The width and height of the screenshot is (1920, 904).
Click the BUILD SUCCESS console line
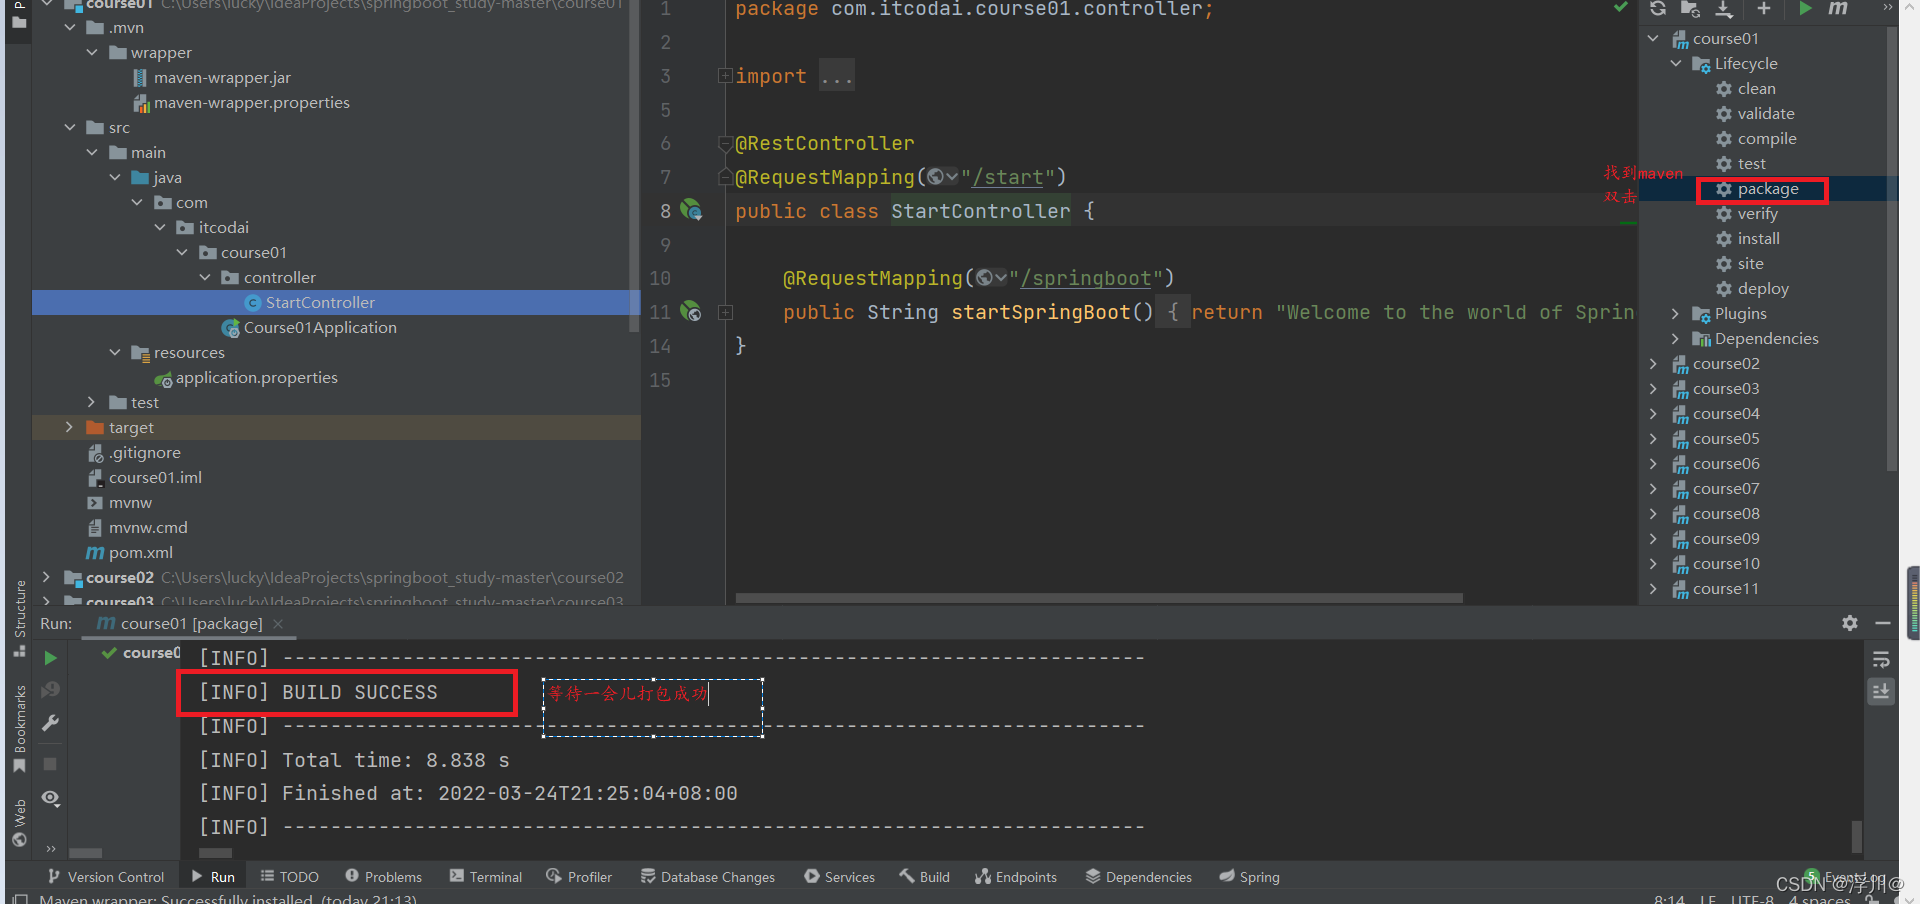318,692
